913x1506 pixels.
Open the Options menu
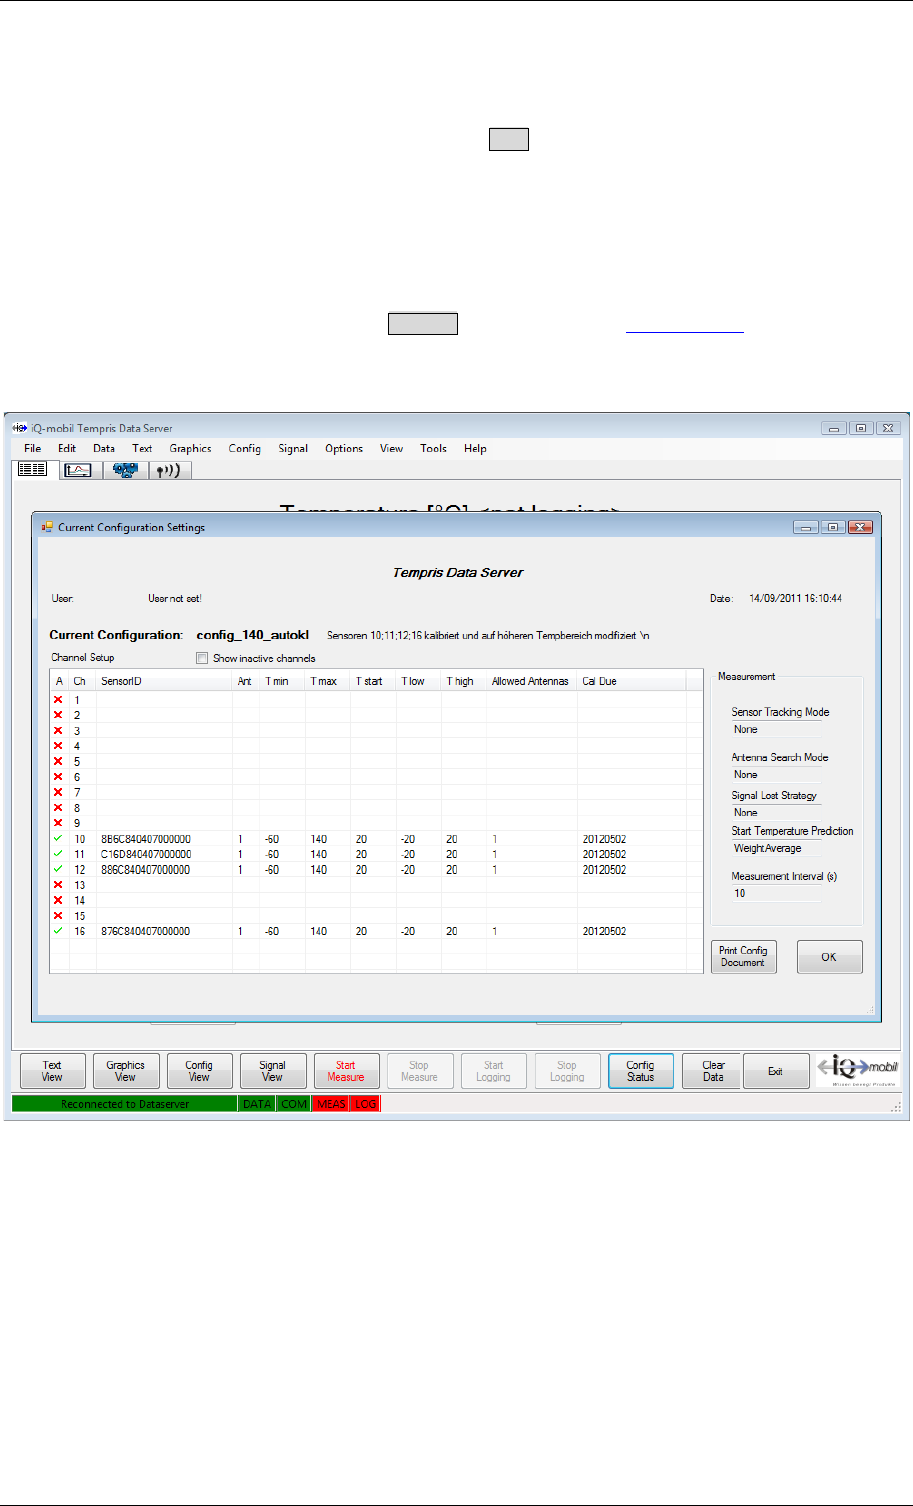coord(344,448)
